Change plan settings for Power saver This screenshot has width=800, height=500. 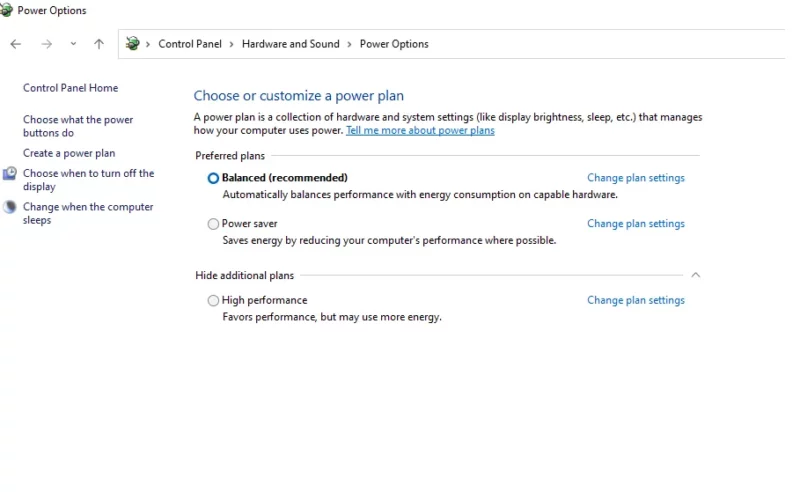(x=636, y=223)
